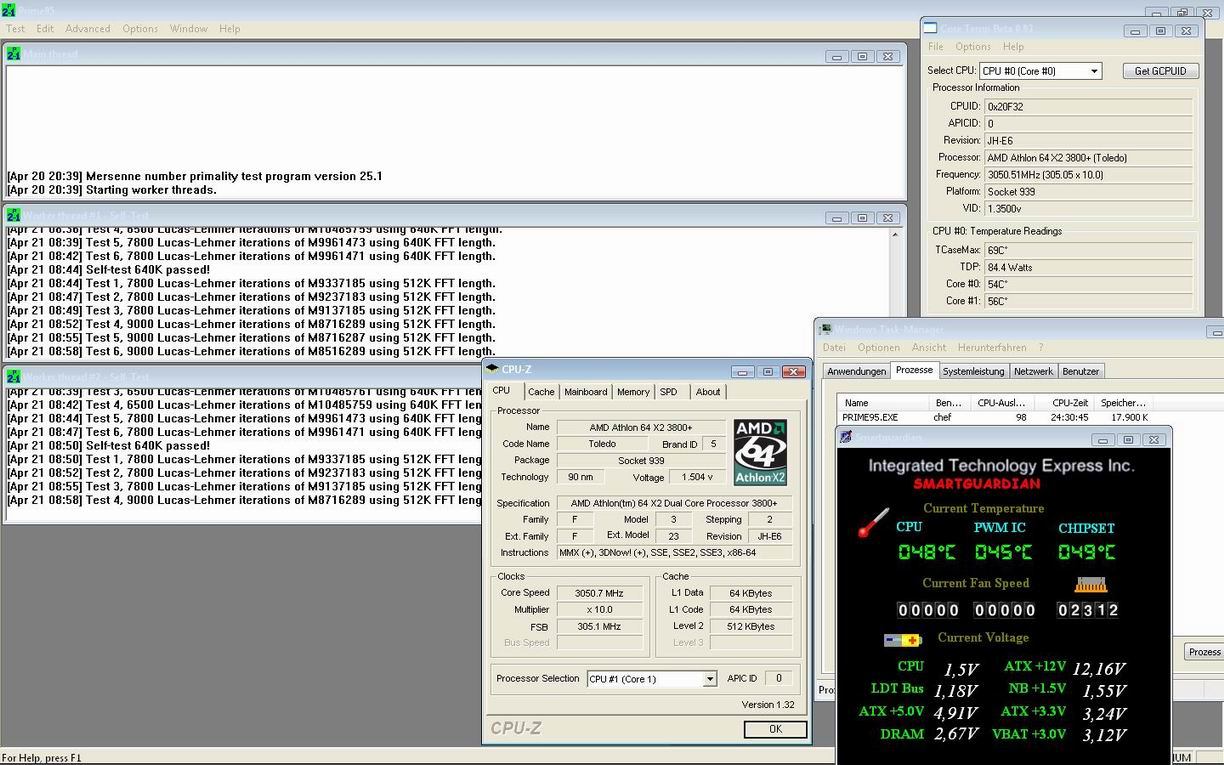Expand the Processor Selection dropdown in CPU-Z
Image resolution: width=1224 pixels, height=765 pixels.
(x=709, y=679)
